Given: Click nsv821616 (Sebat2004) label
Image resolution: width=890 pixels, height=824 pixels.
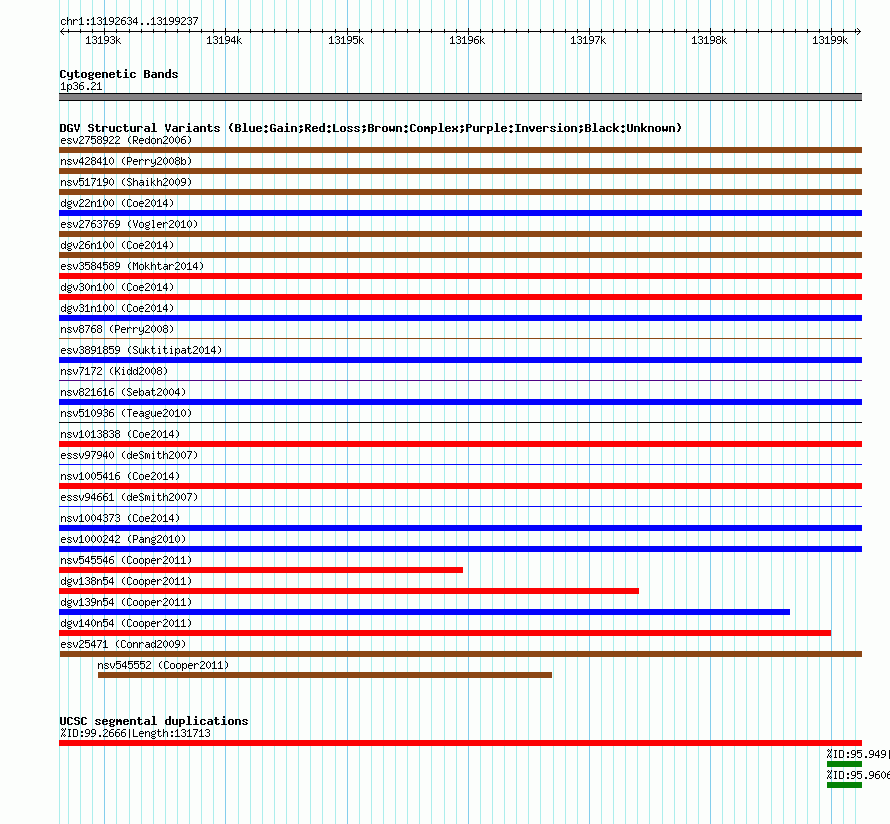Looking at the screenshot, I should pos(123,392).
